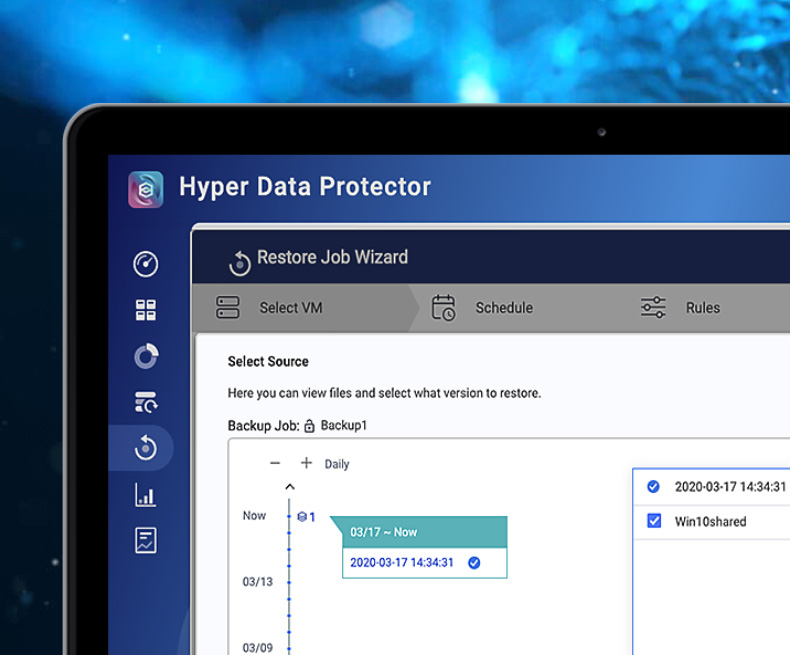Open the dashboard gauge icon in sidebar
This screenshot has height=655, width=790.
(x=146, y=264)
